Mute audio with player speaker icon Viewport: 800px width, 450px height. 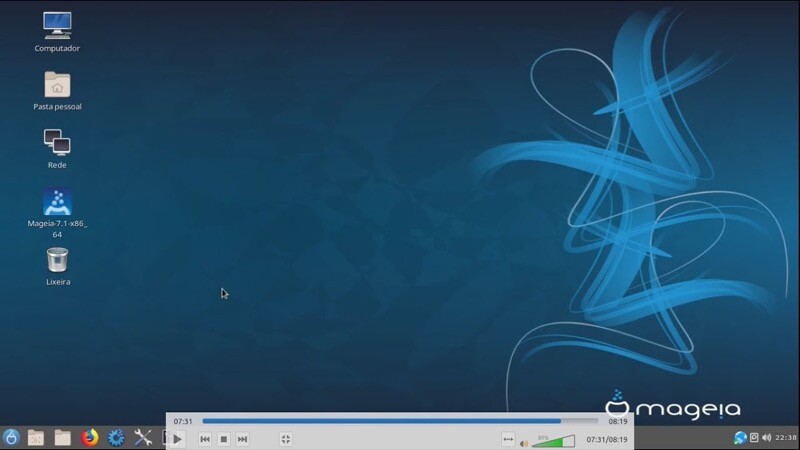[x=524, y=443]
